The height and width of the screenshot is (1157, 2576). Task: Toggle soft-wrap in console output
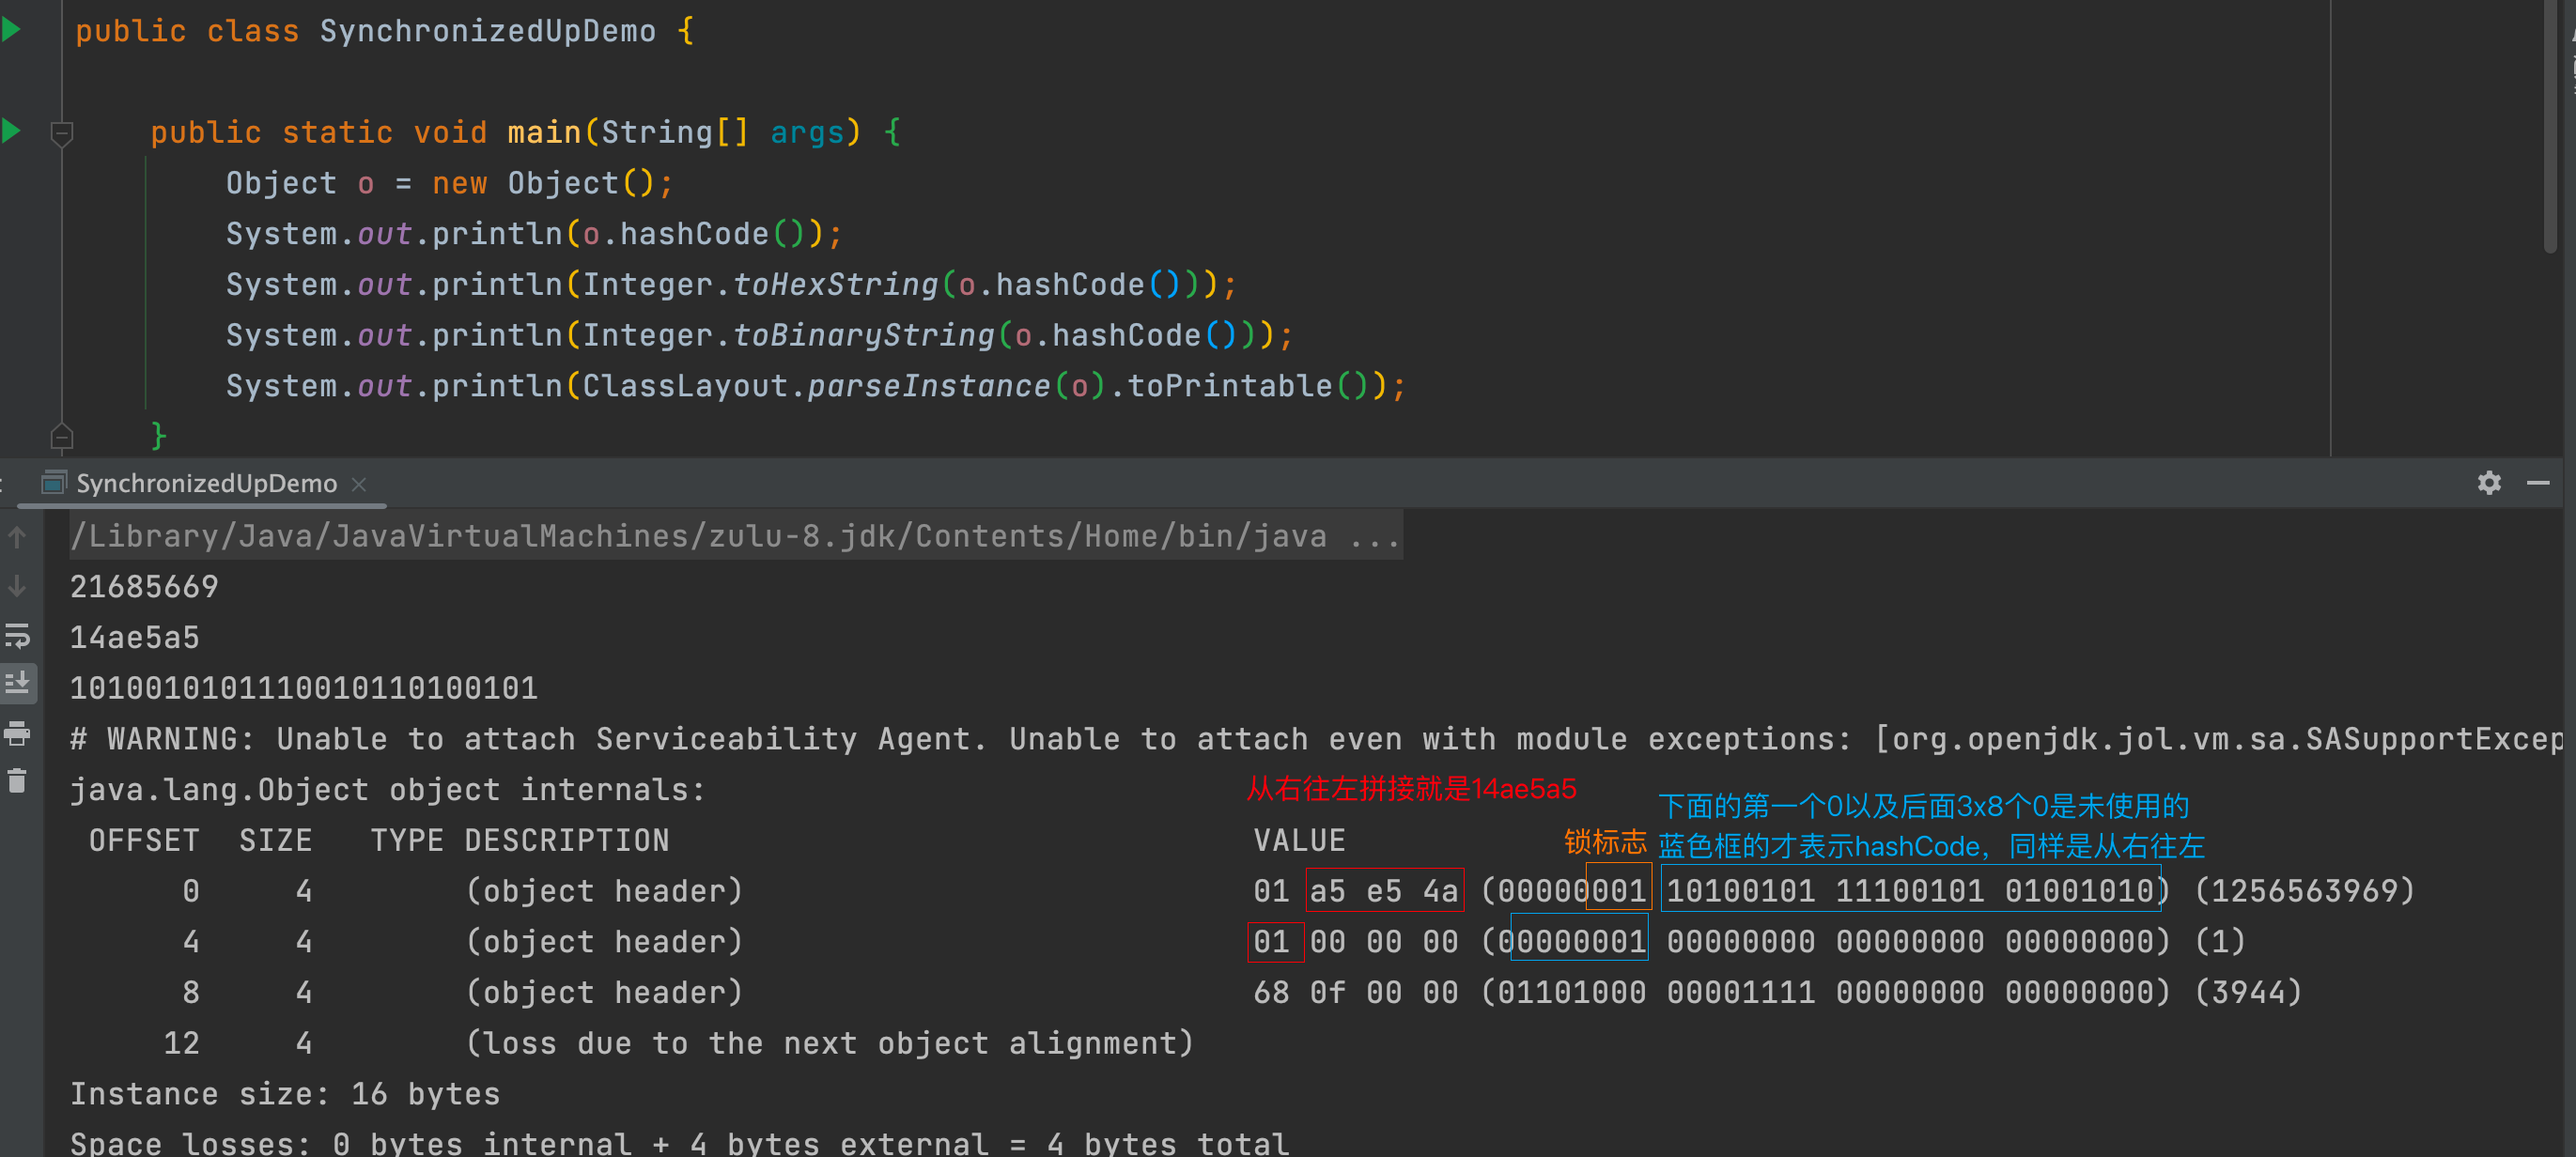pyautogui.click(x=18, y=635)
